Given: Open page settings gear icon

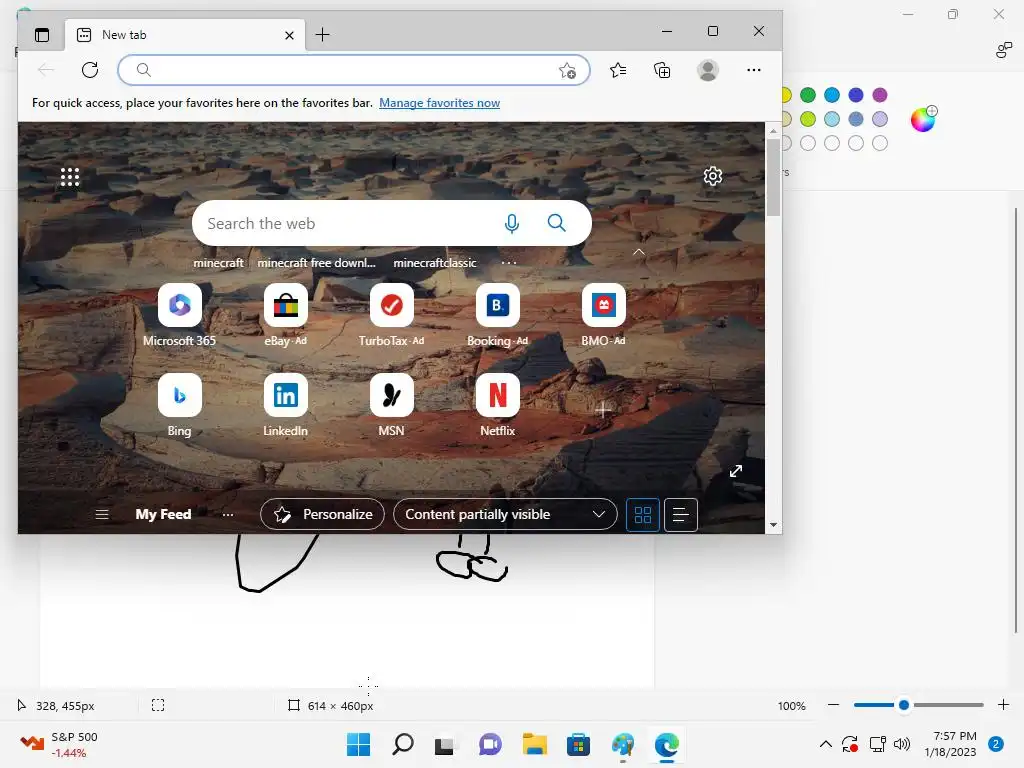Looking at the screenshot, I should click(x=712, y=176).
